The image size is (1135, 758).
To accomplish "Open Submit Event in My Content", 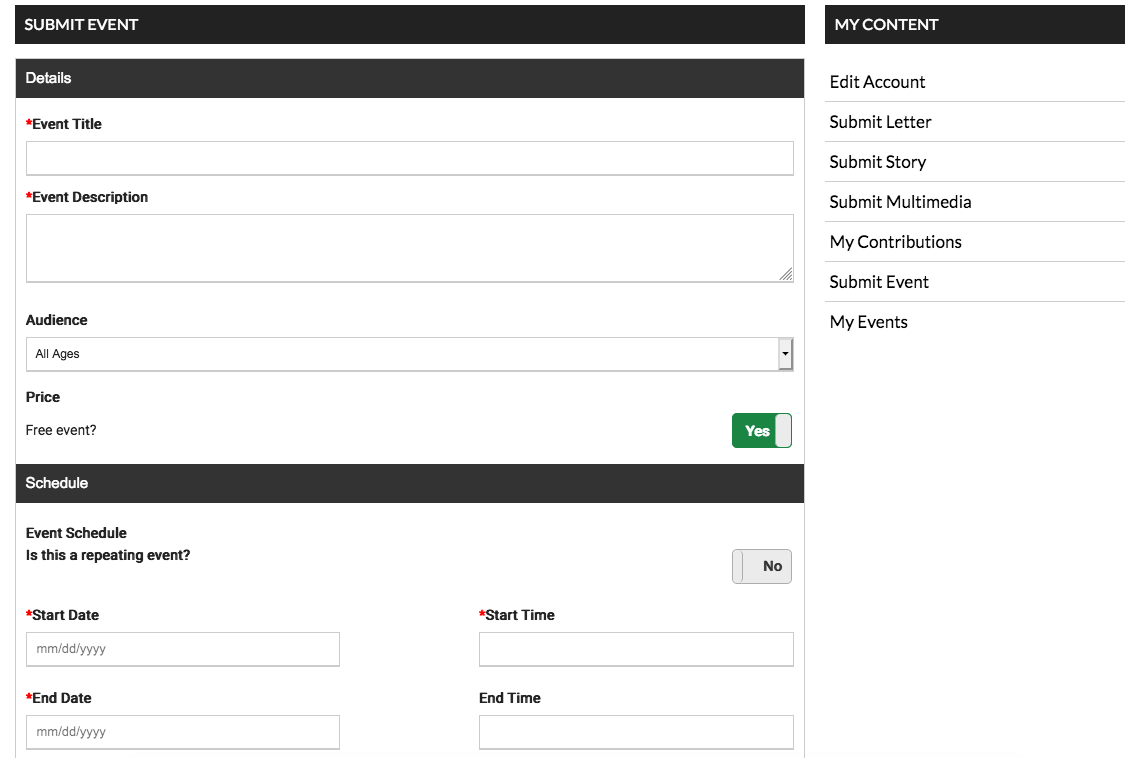I will [x=879, y=282].
